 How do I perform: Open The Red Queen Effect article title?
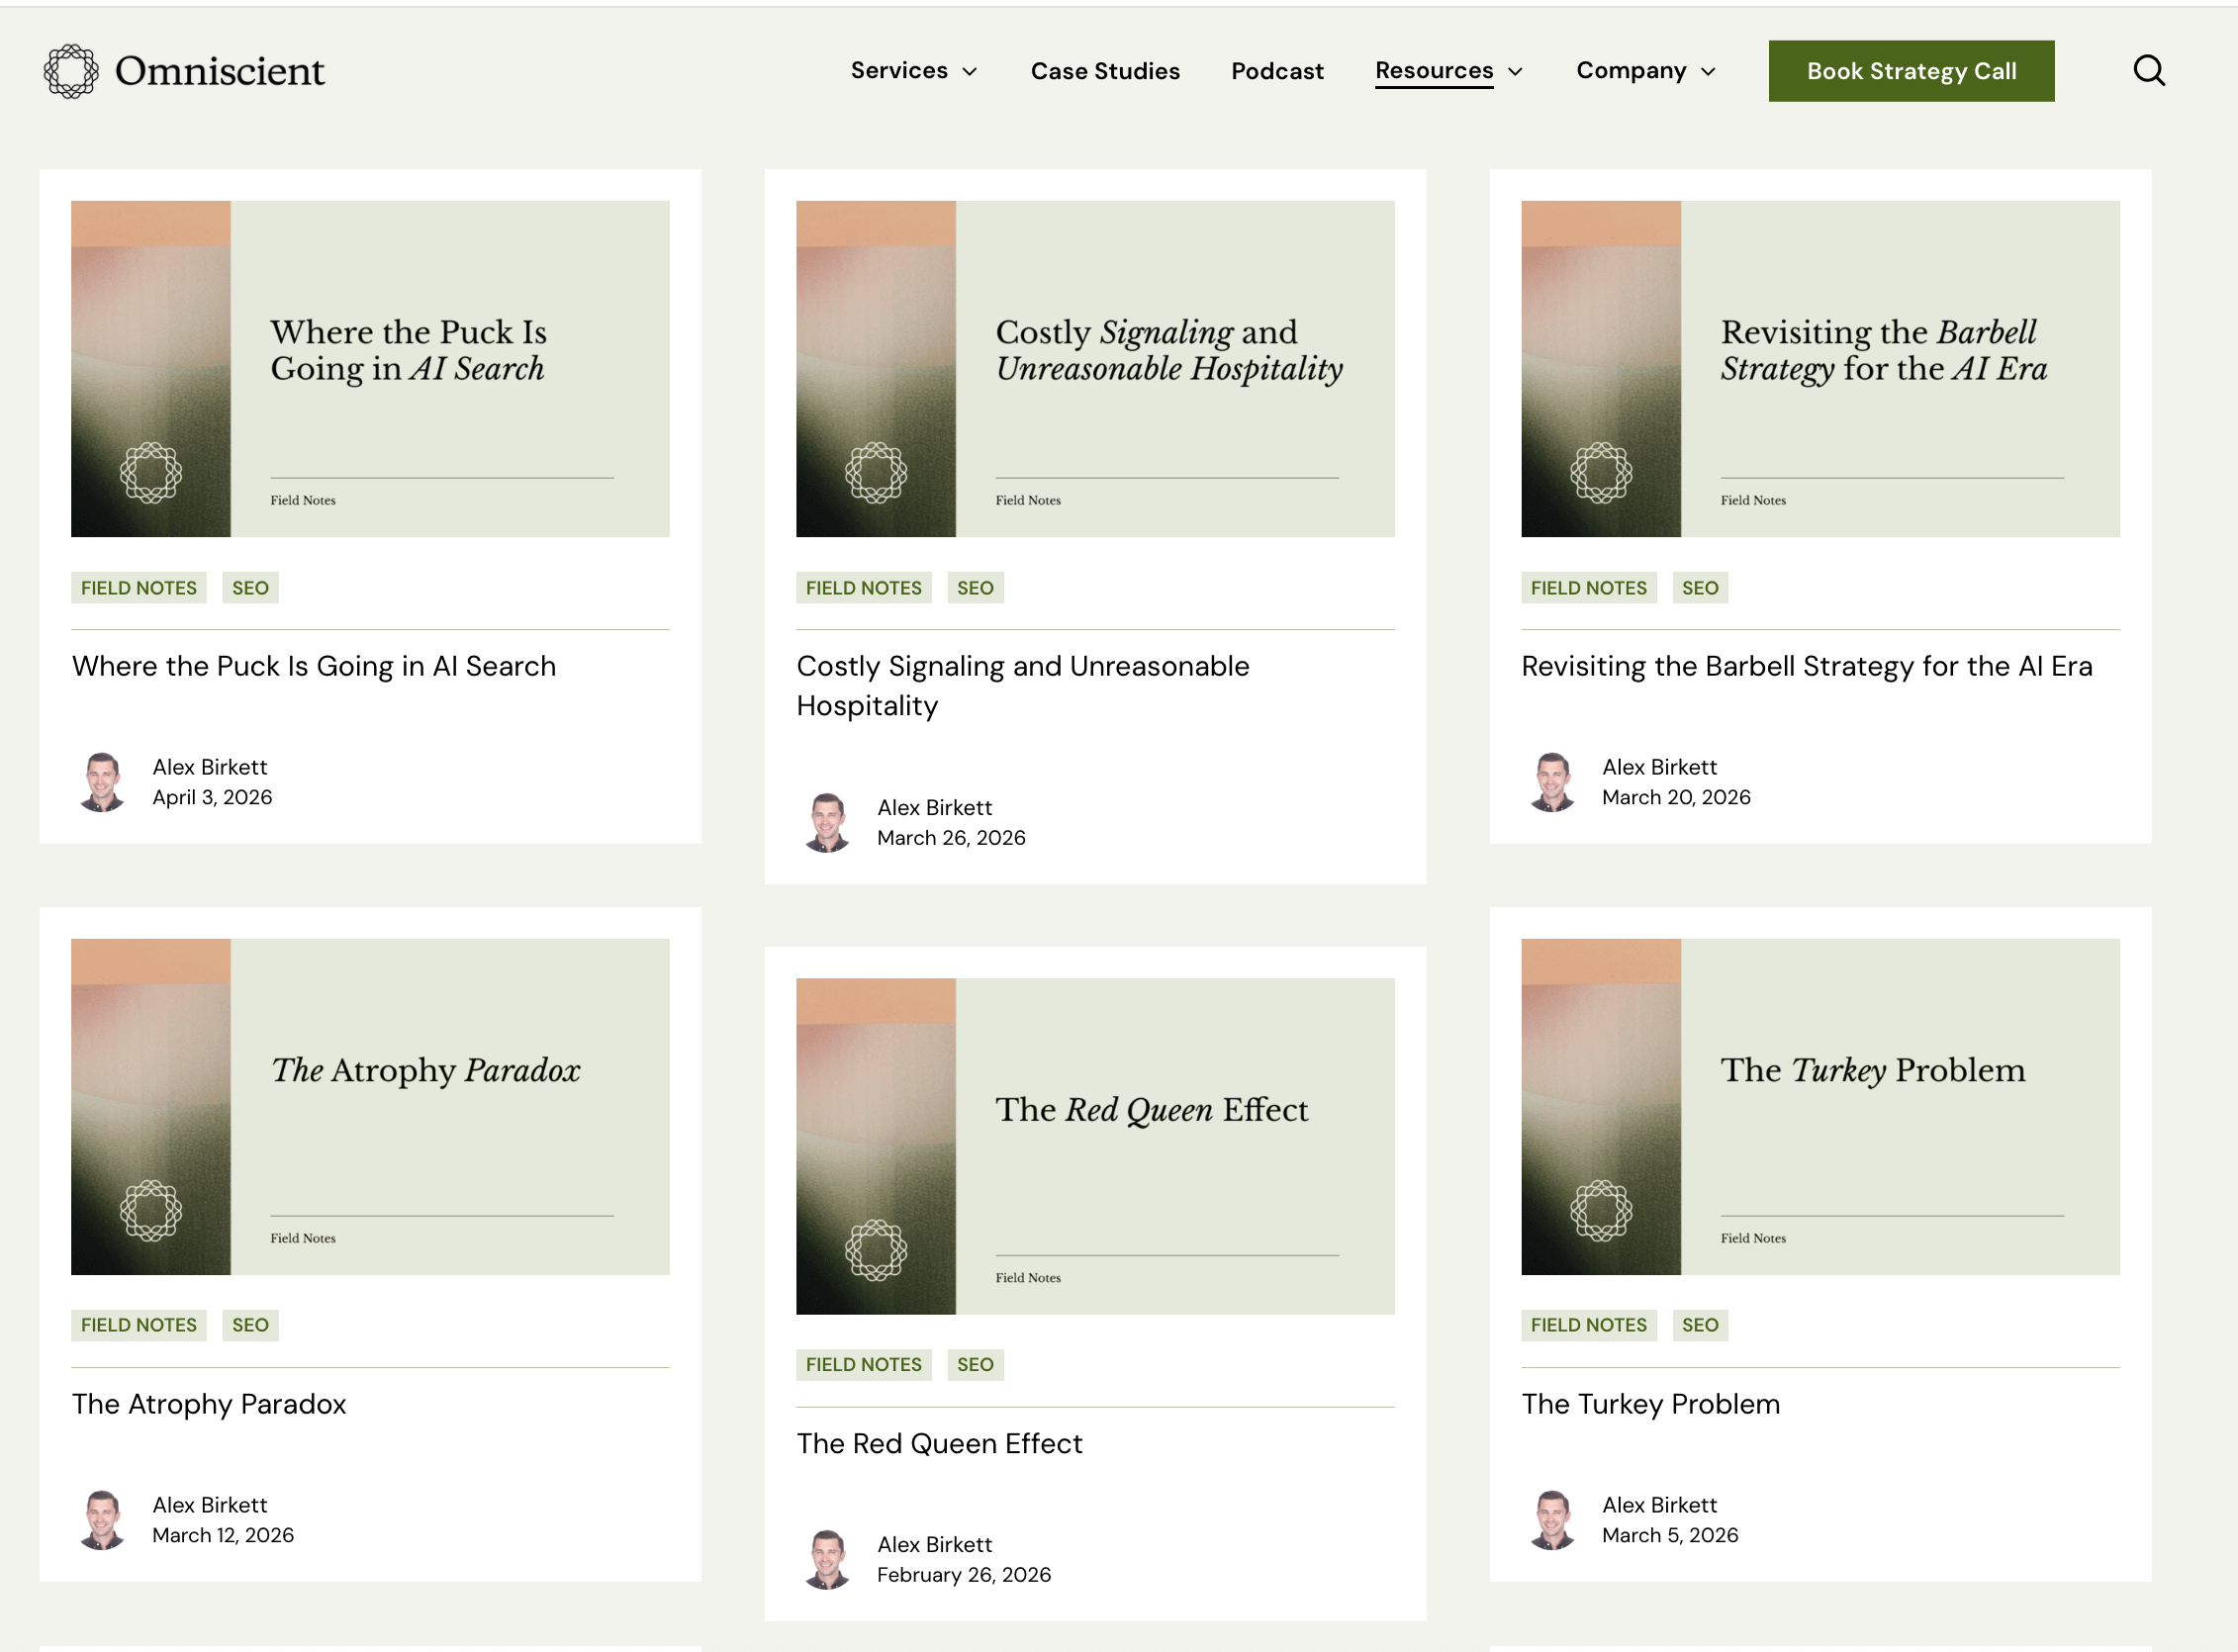(x=939, y=1443)
